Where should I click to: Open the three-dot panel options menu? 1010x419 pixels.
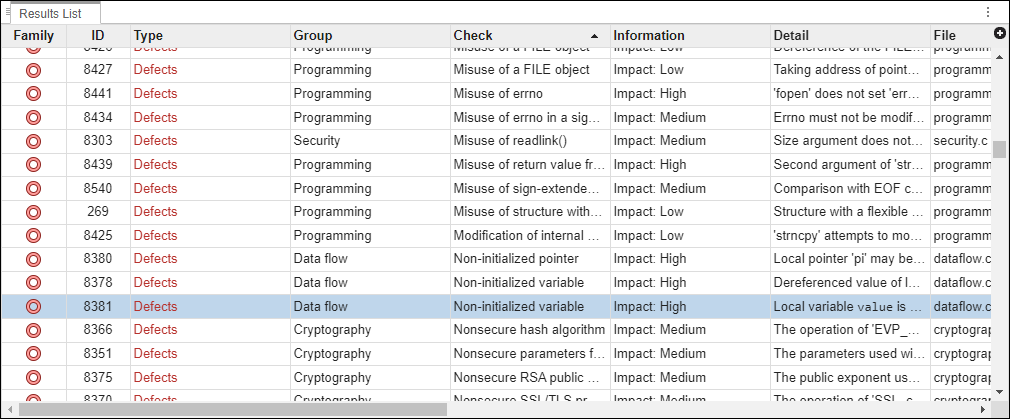click(x=988, y=12)
